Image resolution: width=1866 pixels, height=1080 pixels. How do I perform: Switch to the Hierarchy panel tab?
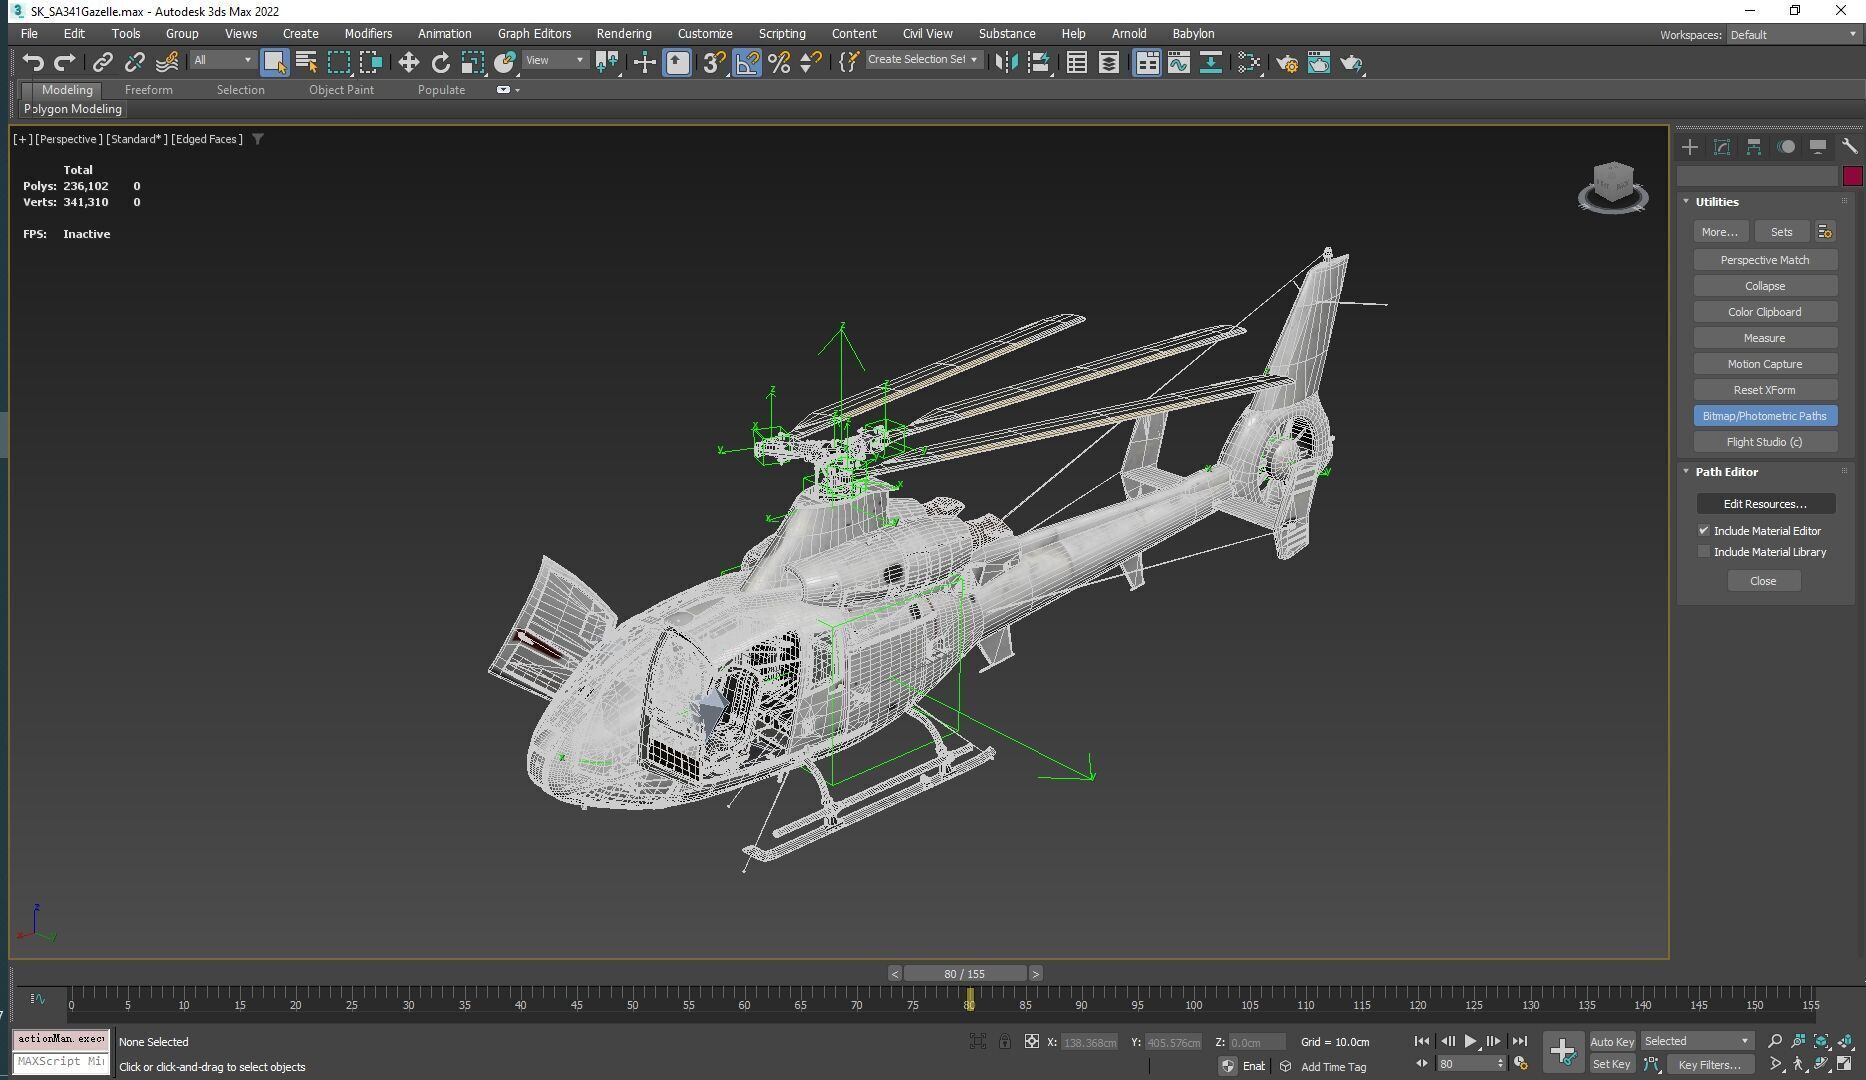coord(1754,147)
